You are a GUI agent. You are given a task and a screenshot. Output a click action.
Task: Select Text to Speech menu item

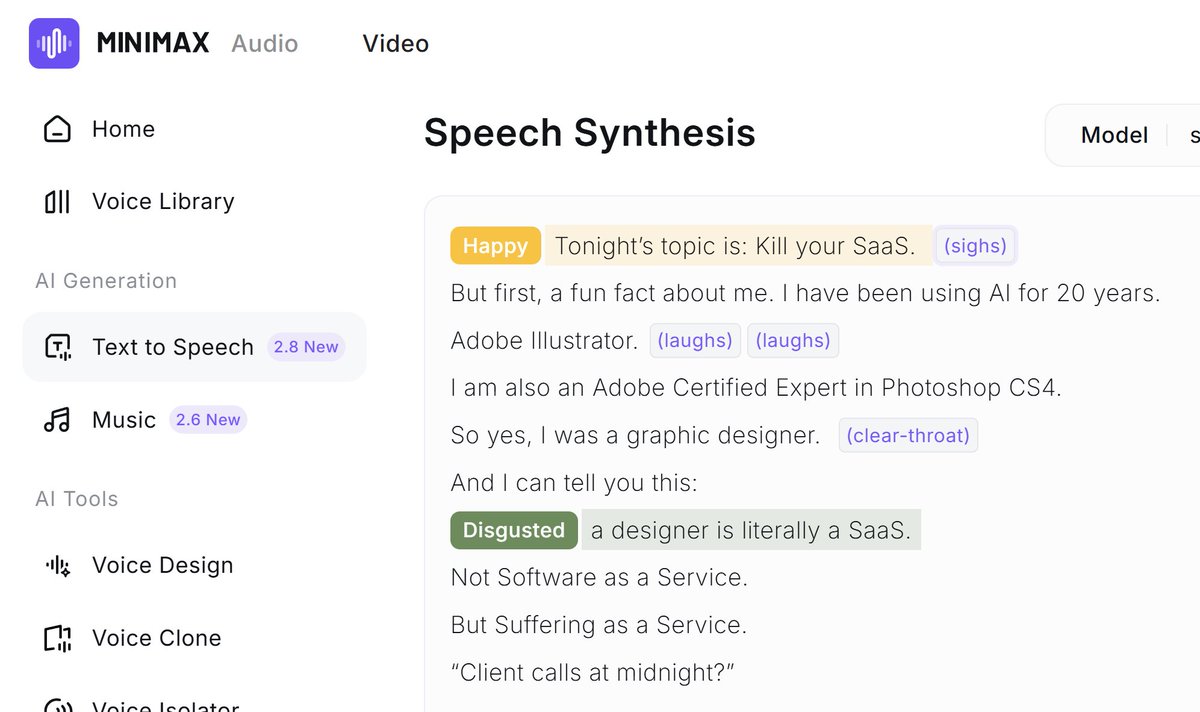[195, 347]
